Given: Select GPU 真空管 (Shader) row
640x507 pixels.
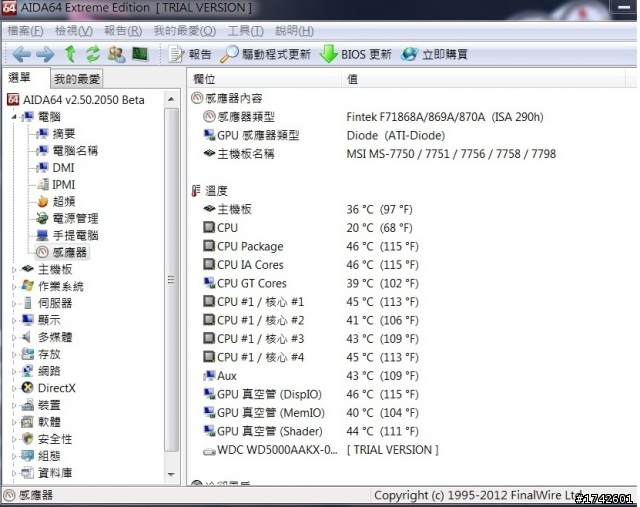Looking at the screenshot, I should tap(311, 431).
